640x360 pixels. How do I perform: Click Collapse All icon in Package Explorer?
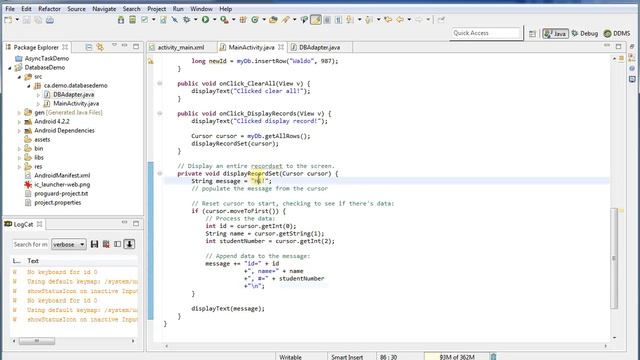pyautogui.click(x=89, y=47)
